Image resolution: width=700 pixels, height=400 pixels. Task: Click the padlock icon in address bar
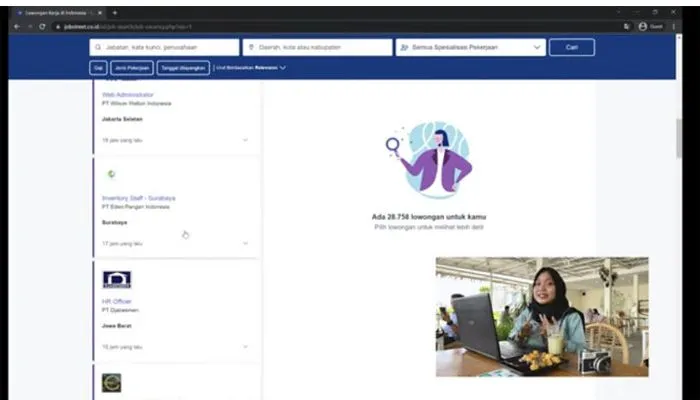click(58, 27)
